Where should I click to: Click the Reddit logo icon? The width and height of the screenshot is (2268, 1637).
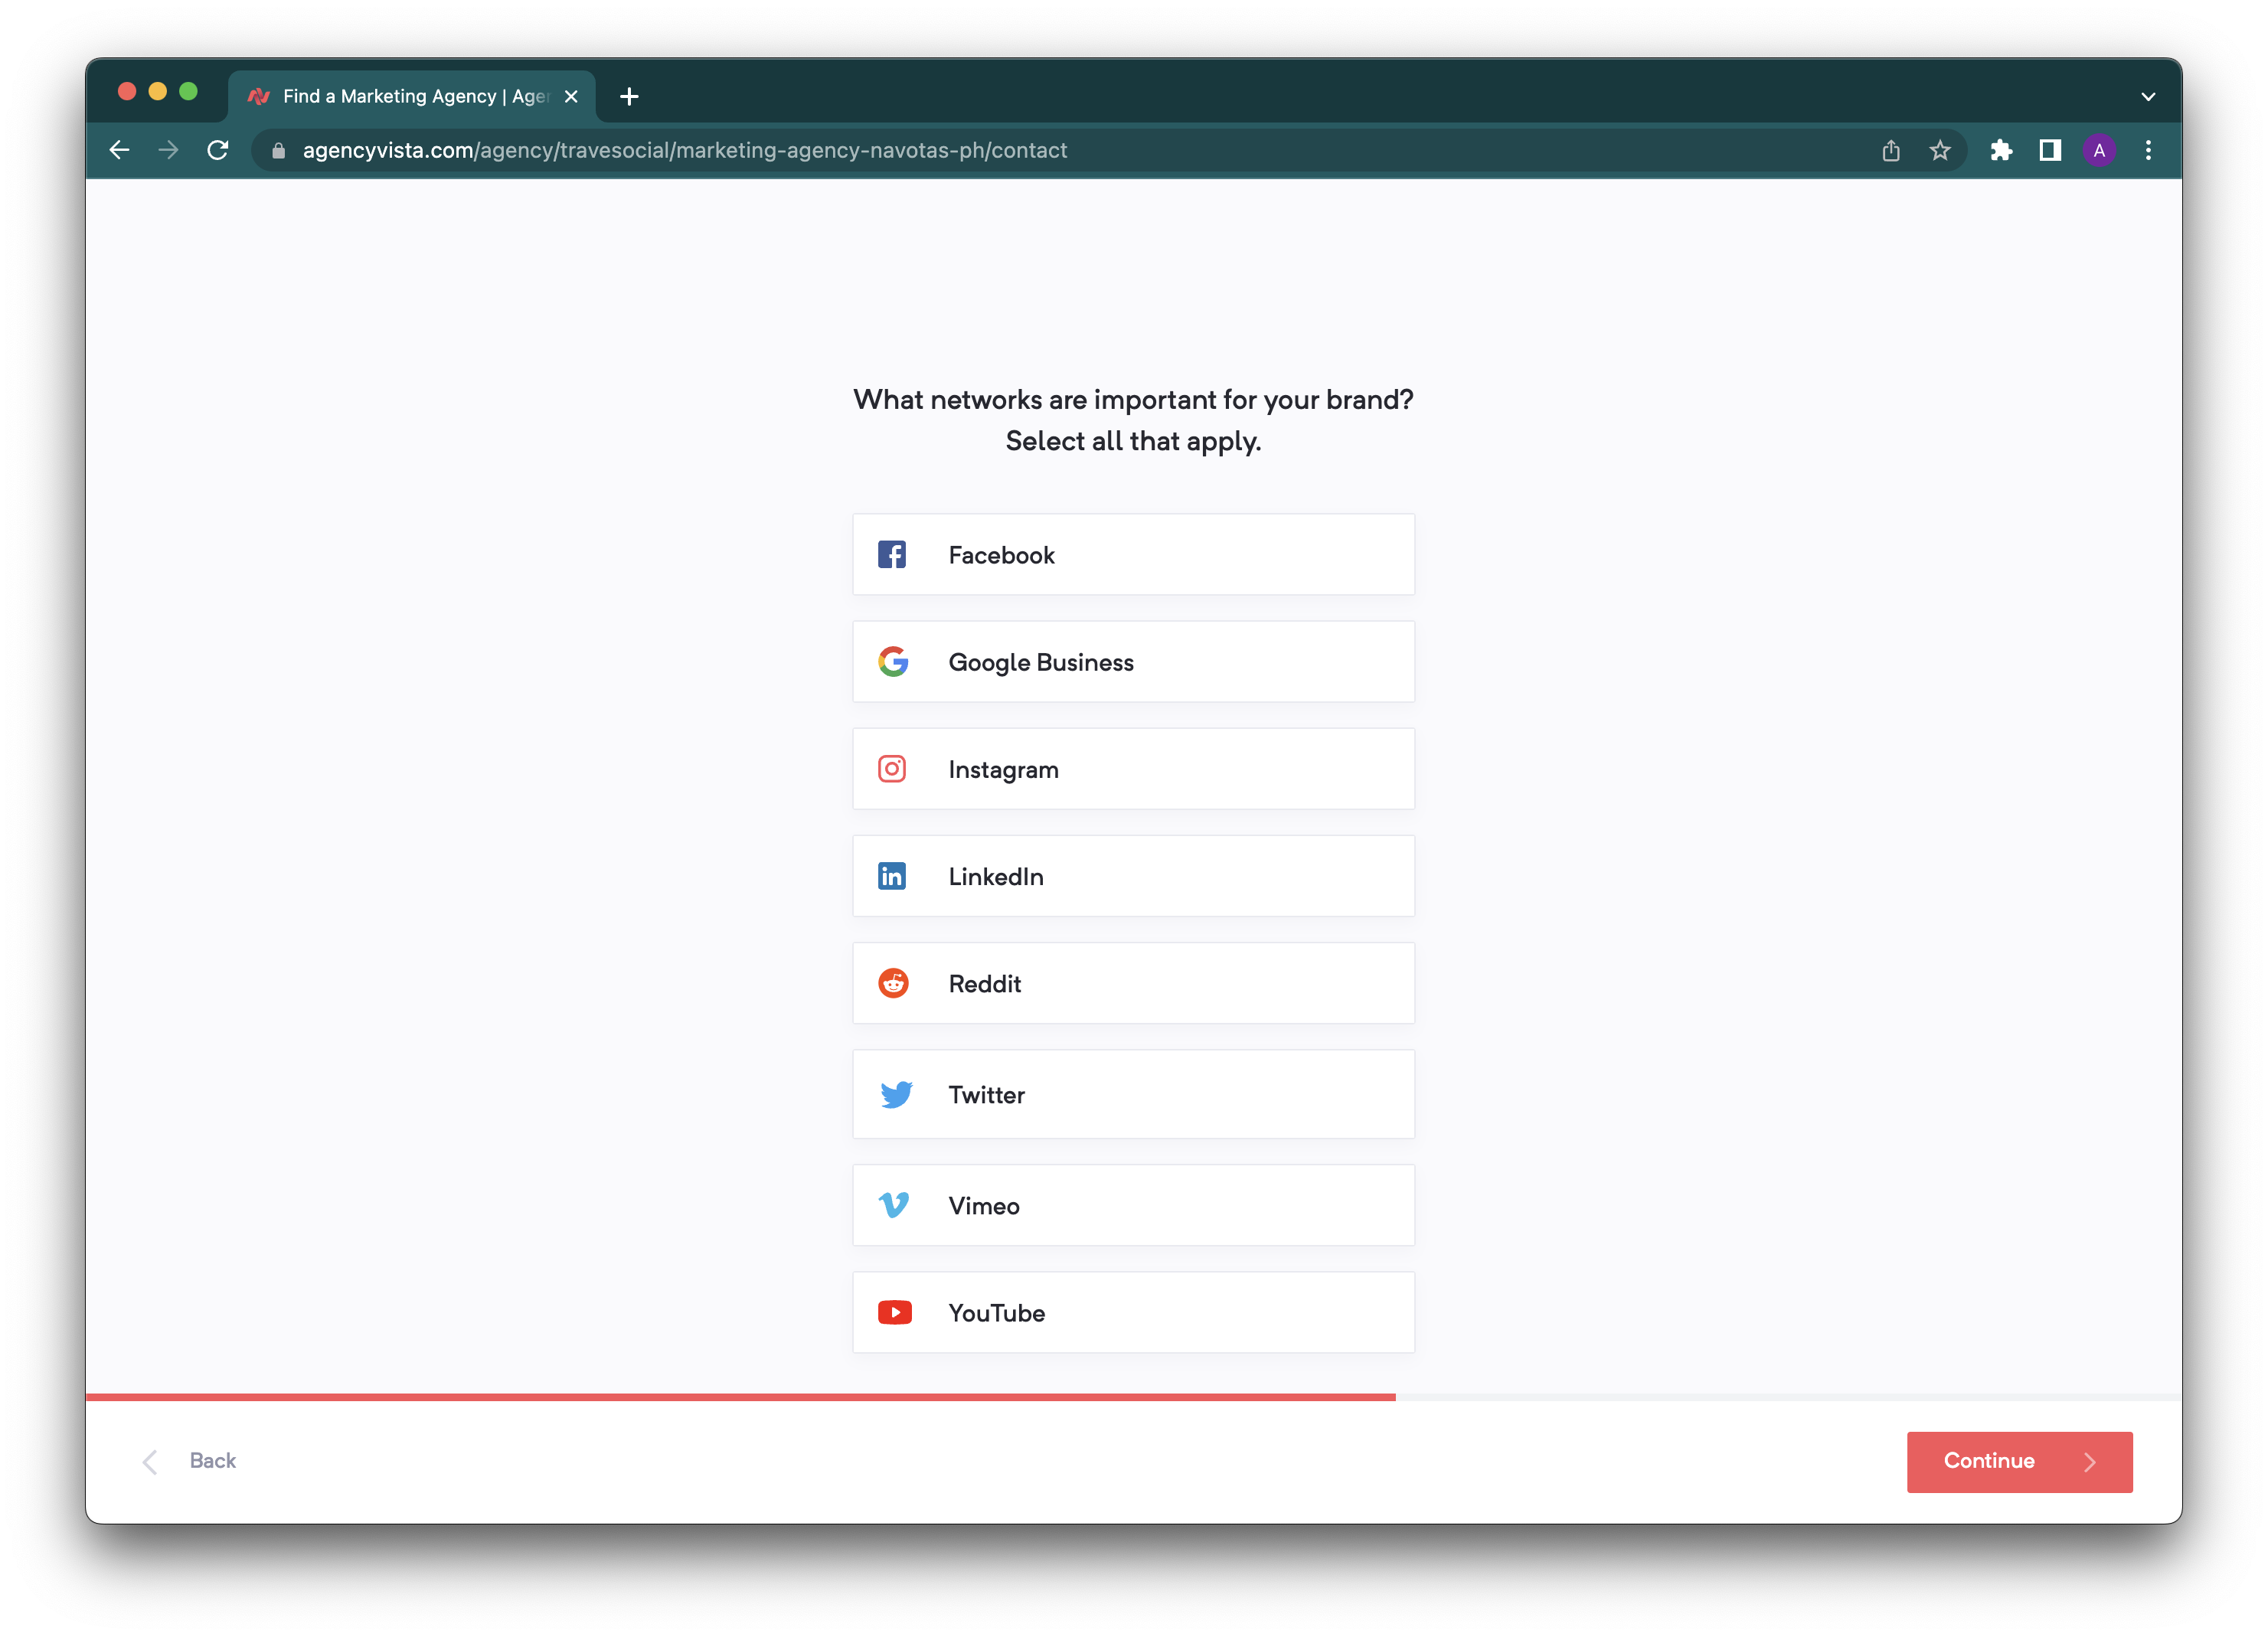point(892,983)
